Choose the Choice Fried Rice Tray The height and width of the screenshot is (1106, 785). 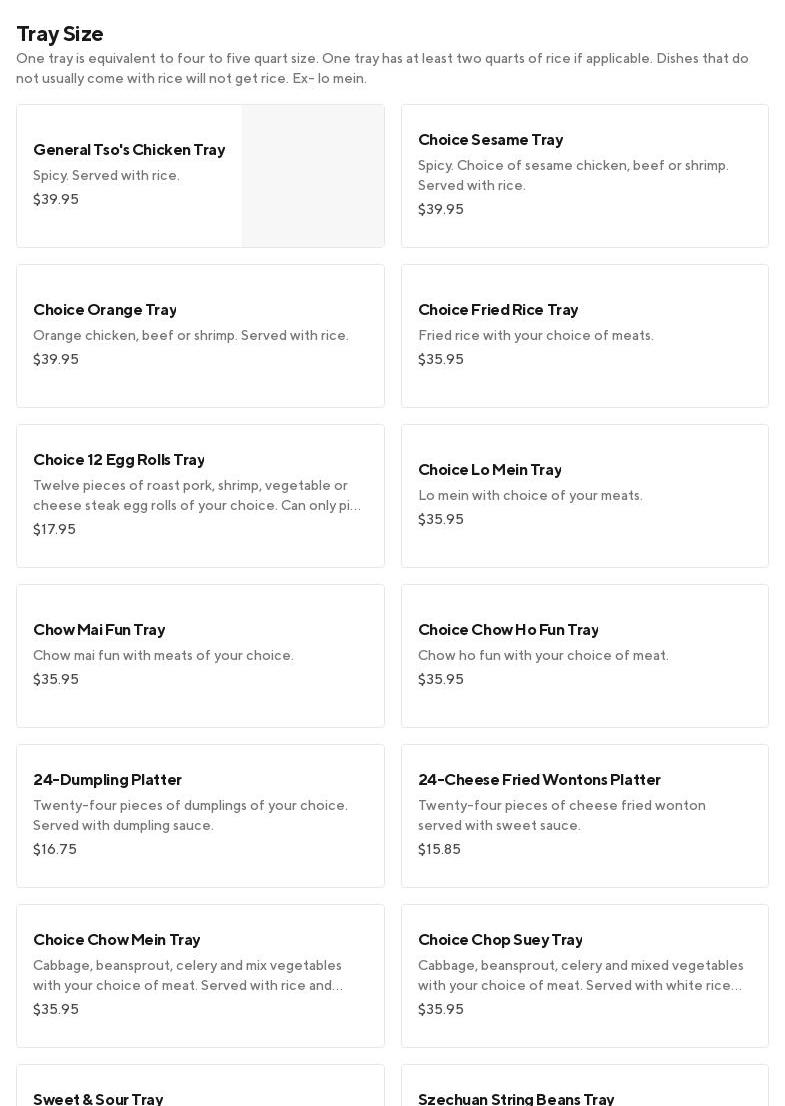click(x=584, y=336)
